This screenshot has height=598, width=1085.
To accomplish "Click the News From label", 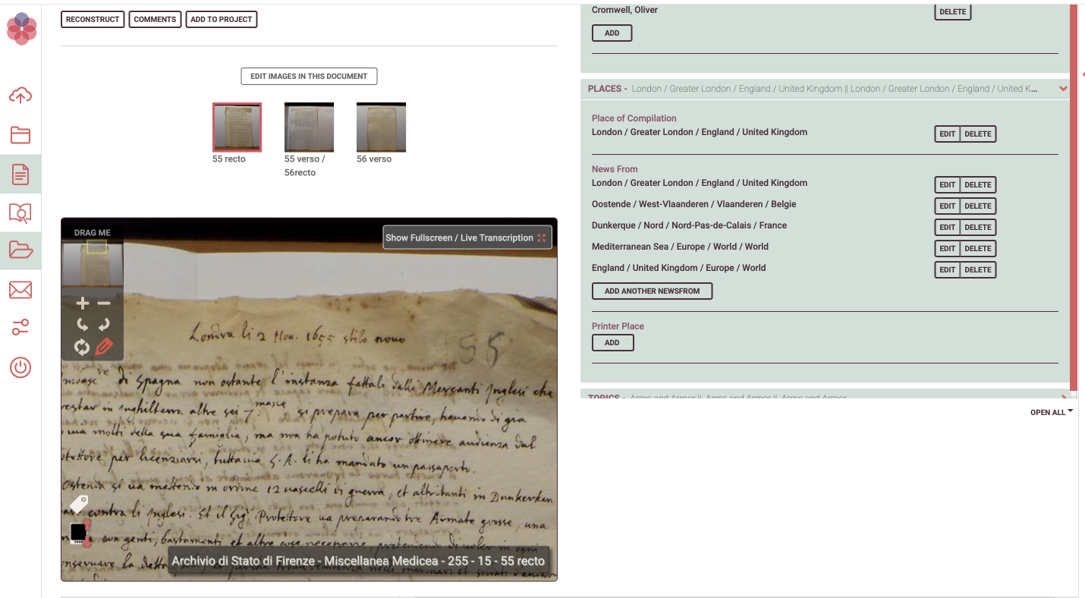I will point(614,169).
